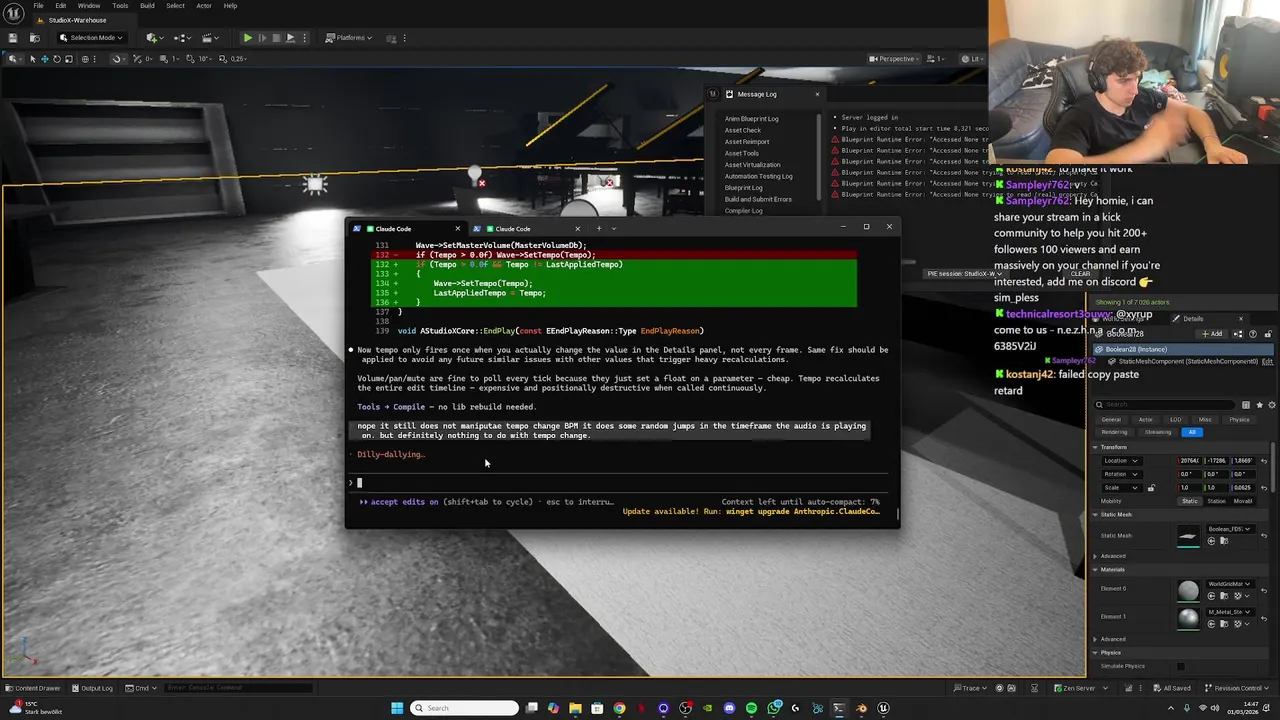Image resolution: width=1280 pixels, height=720 pixels.
Task: Open the Actor menu
Action: point(204,6)
